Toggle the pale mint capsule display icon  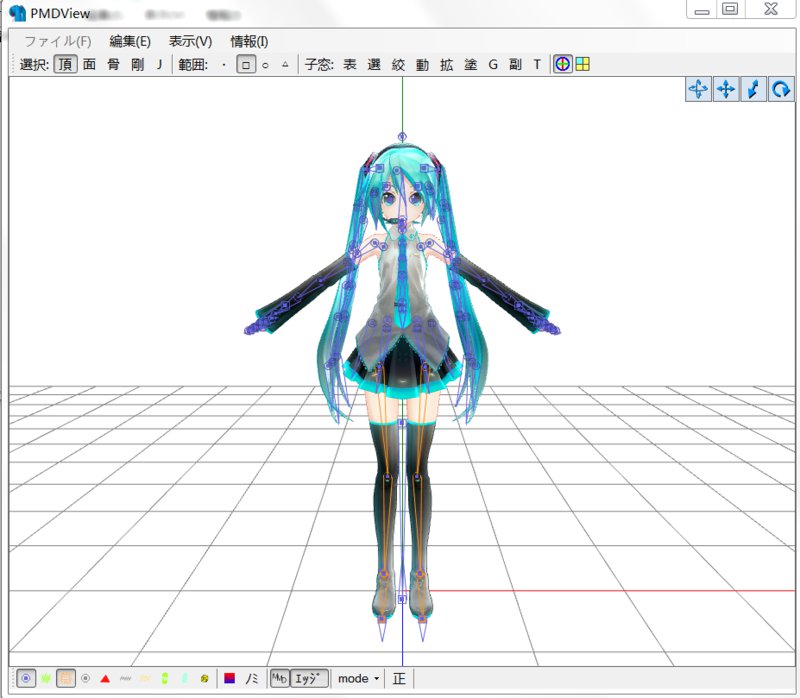[184, 679]
